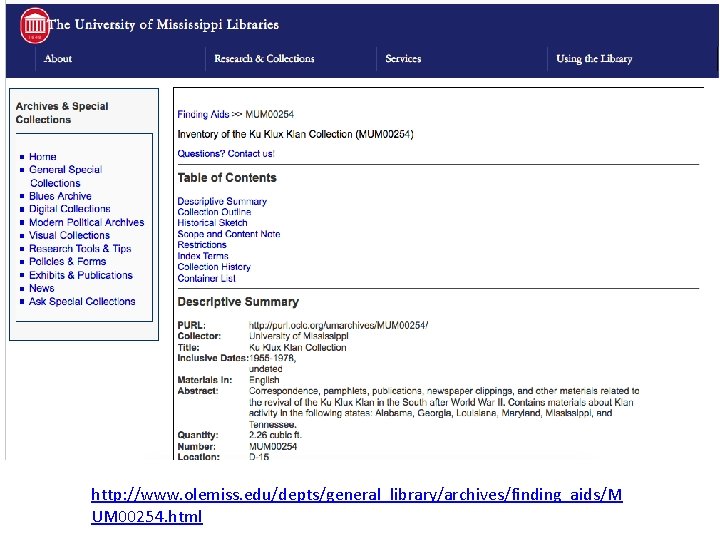Jump to Descriptive Summary in contents
The width and height of the screenshot is (720, 540).
click(222, 201)
